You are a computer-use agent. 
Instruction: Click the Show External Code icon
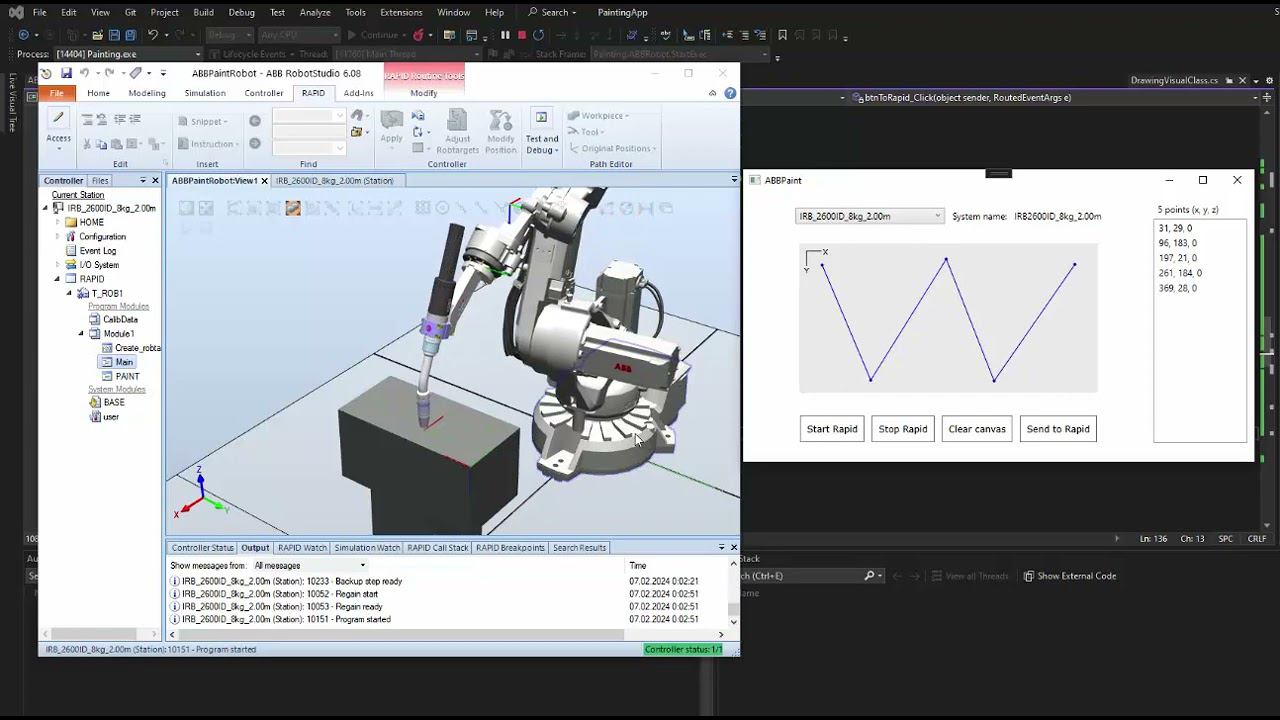1028,576
